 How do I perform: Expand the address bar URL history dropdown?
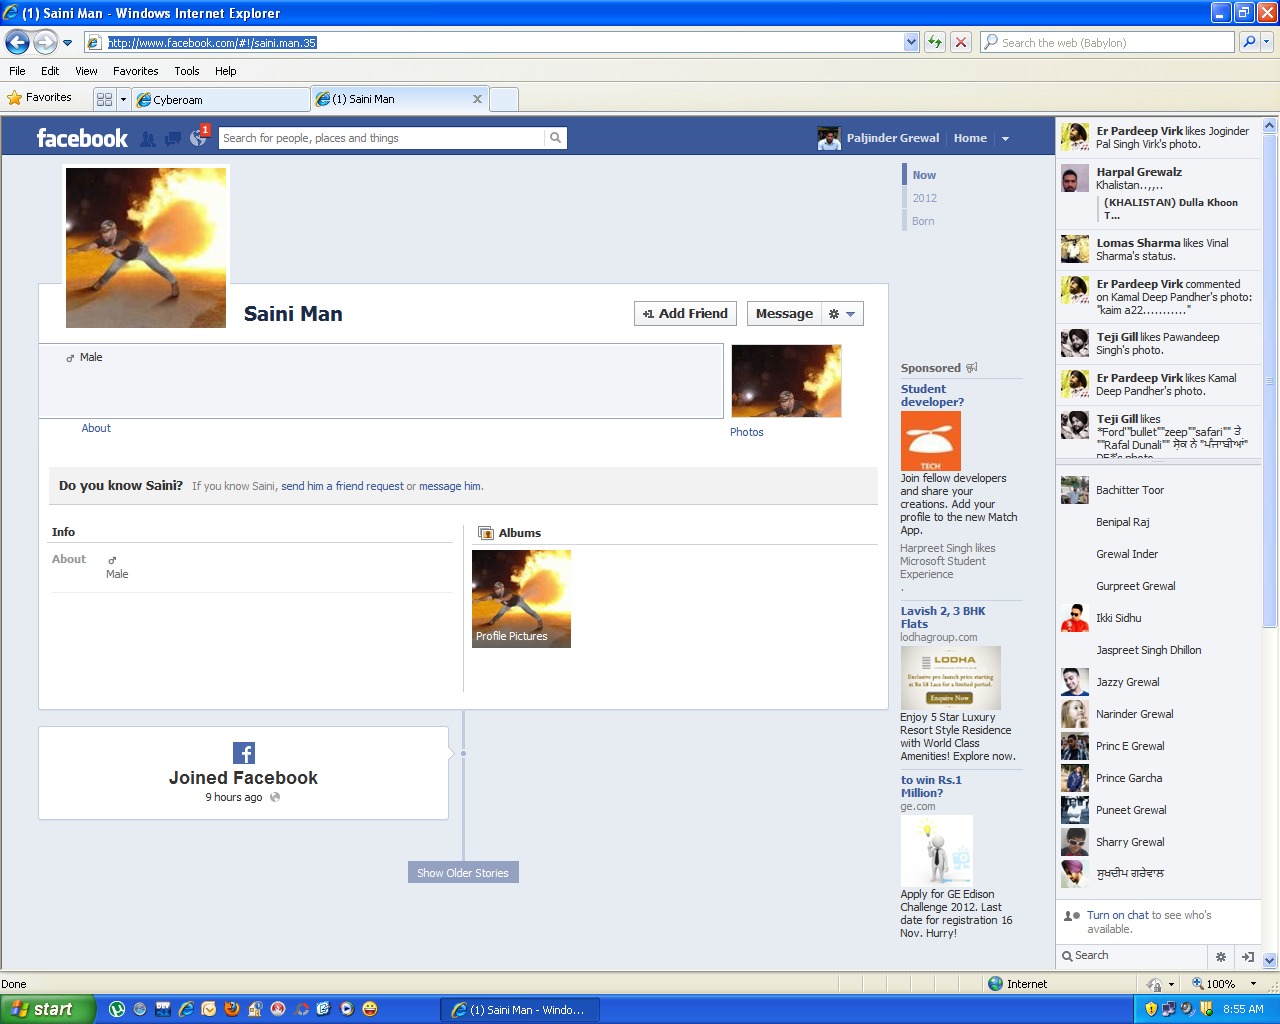[911, 42]
